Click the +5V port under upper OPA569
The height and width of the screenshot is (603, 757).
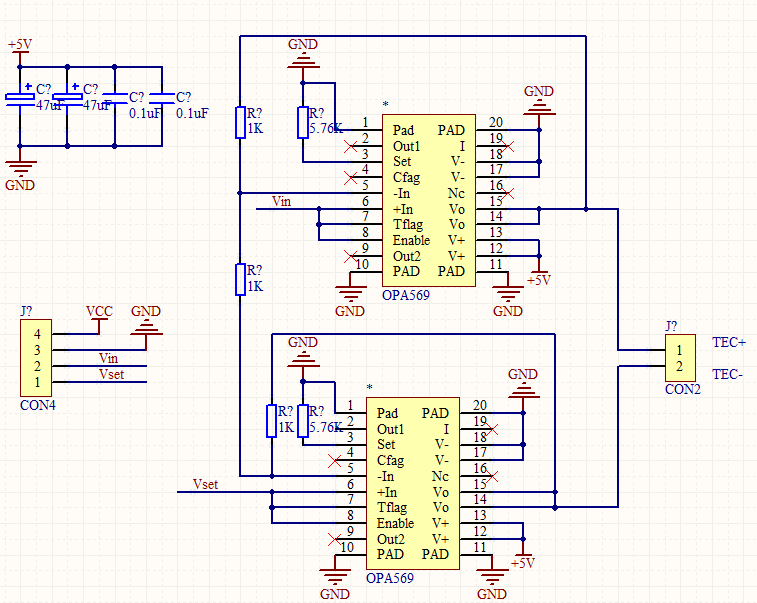[539, 280]
